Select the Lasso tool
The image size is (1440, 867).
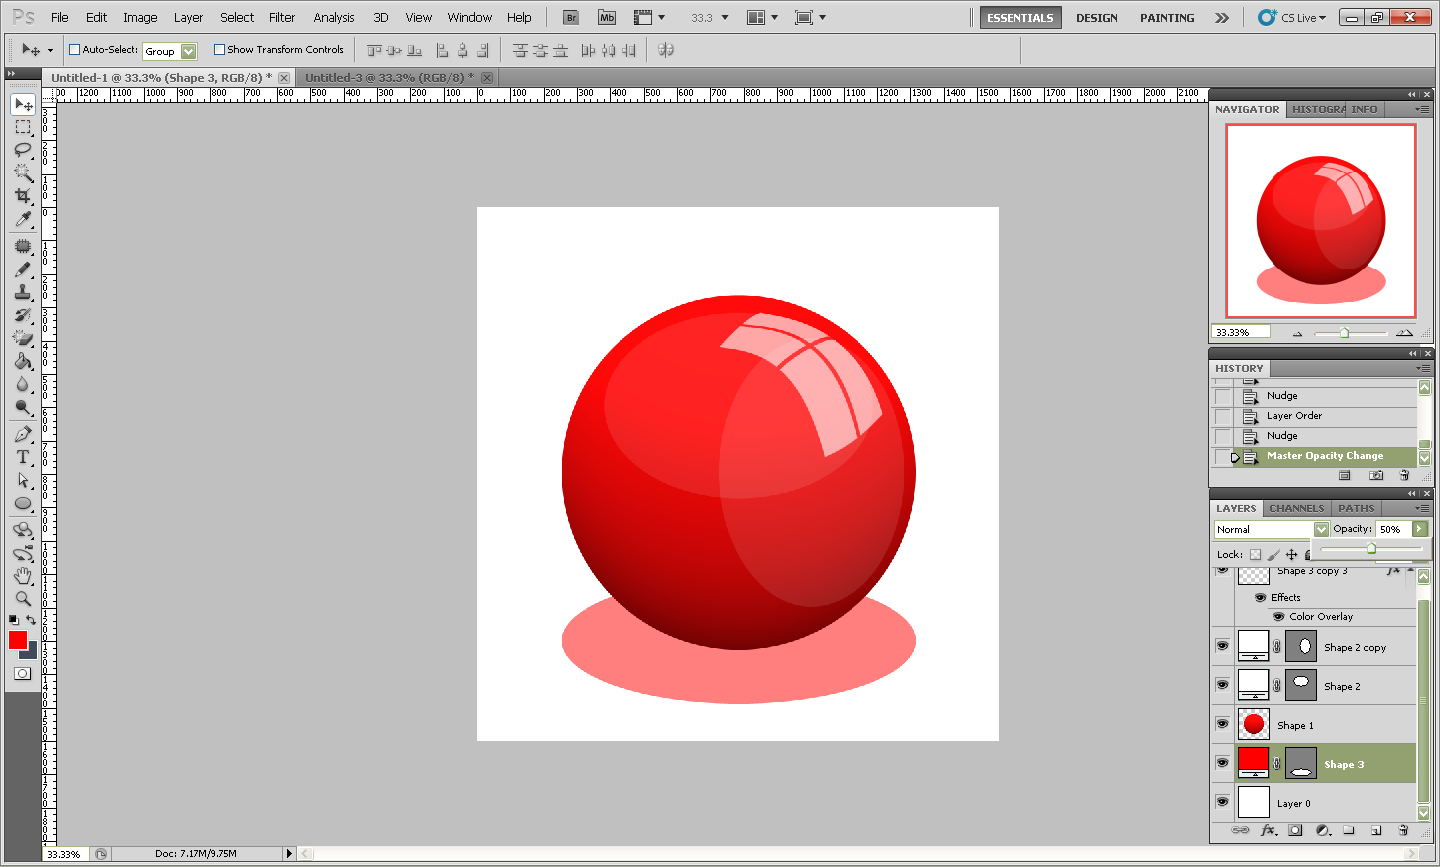point(23,150)
